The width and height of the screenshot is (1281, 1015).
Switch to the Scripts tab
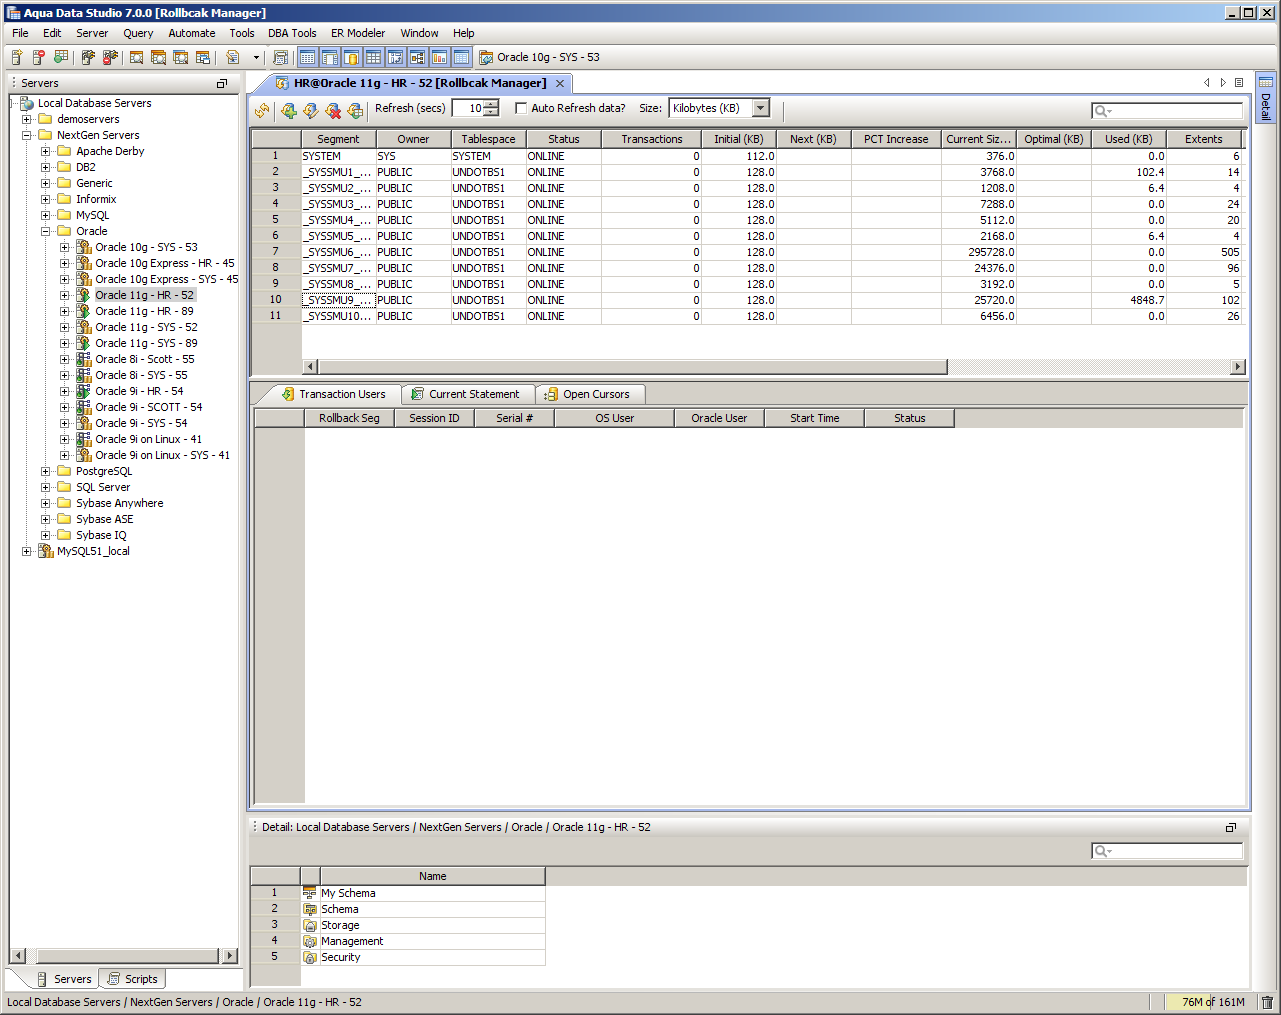pyautogui.click(x=133, y=979)
